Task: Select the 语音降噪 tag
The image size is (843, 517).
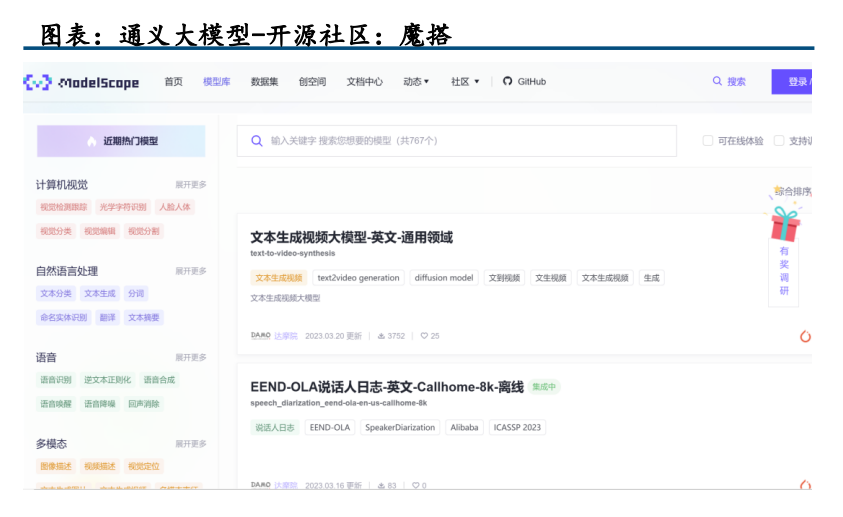Action: coord(100,404)
